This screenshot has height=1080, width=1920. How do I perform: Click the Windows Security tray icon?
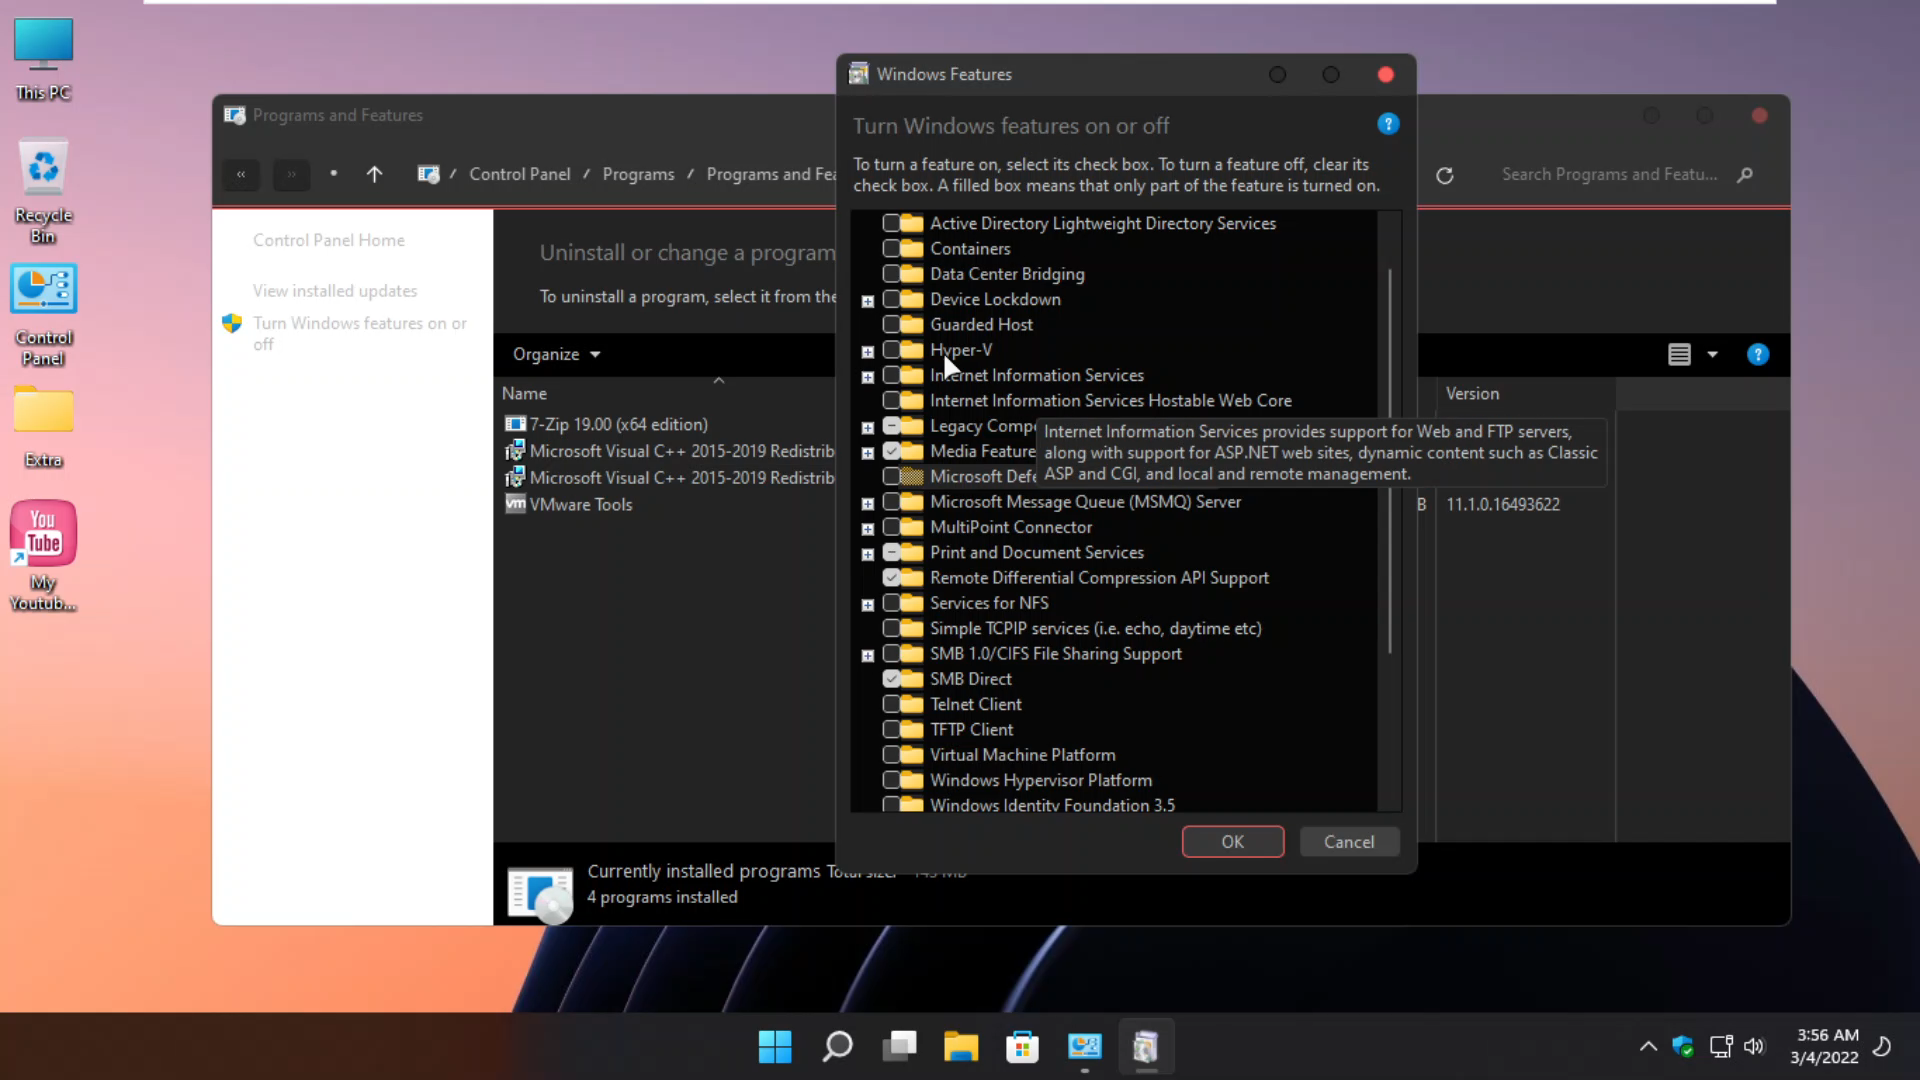tap(1683, 1047)
